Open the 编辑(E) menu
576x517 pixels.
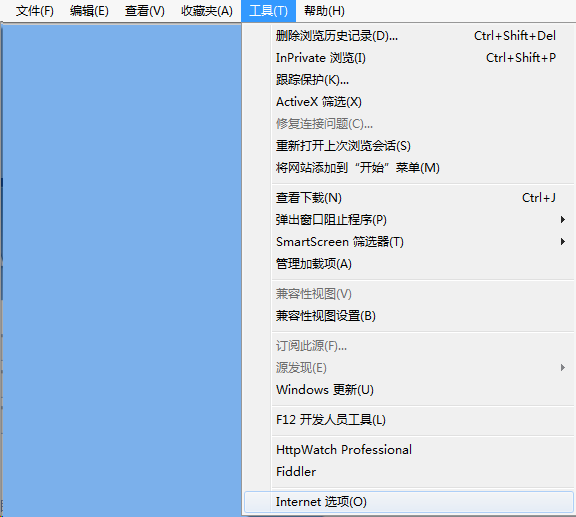[x=89, y=11]
